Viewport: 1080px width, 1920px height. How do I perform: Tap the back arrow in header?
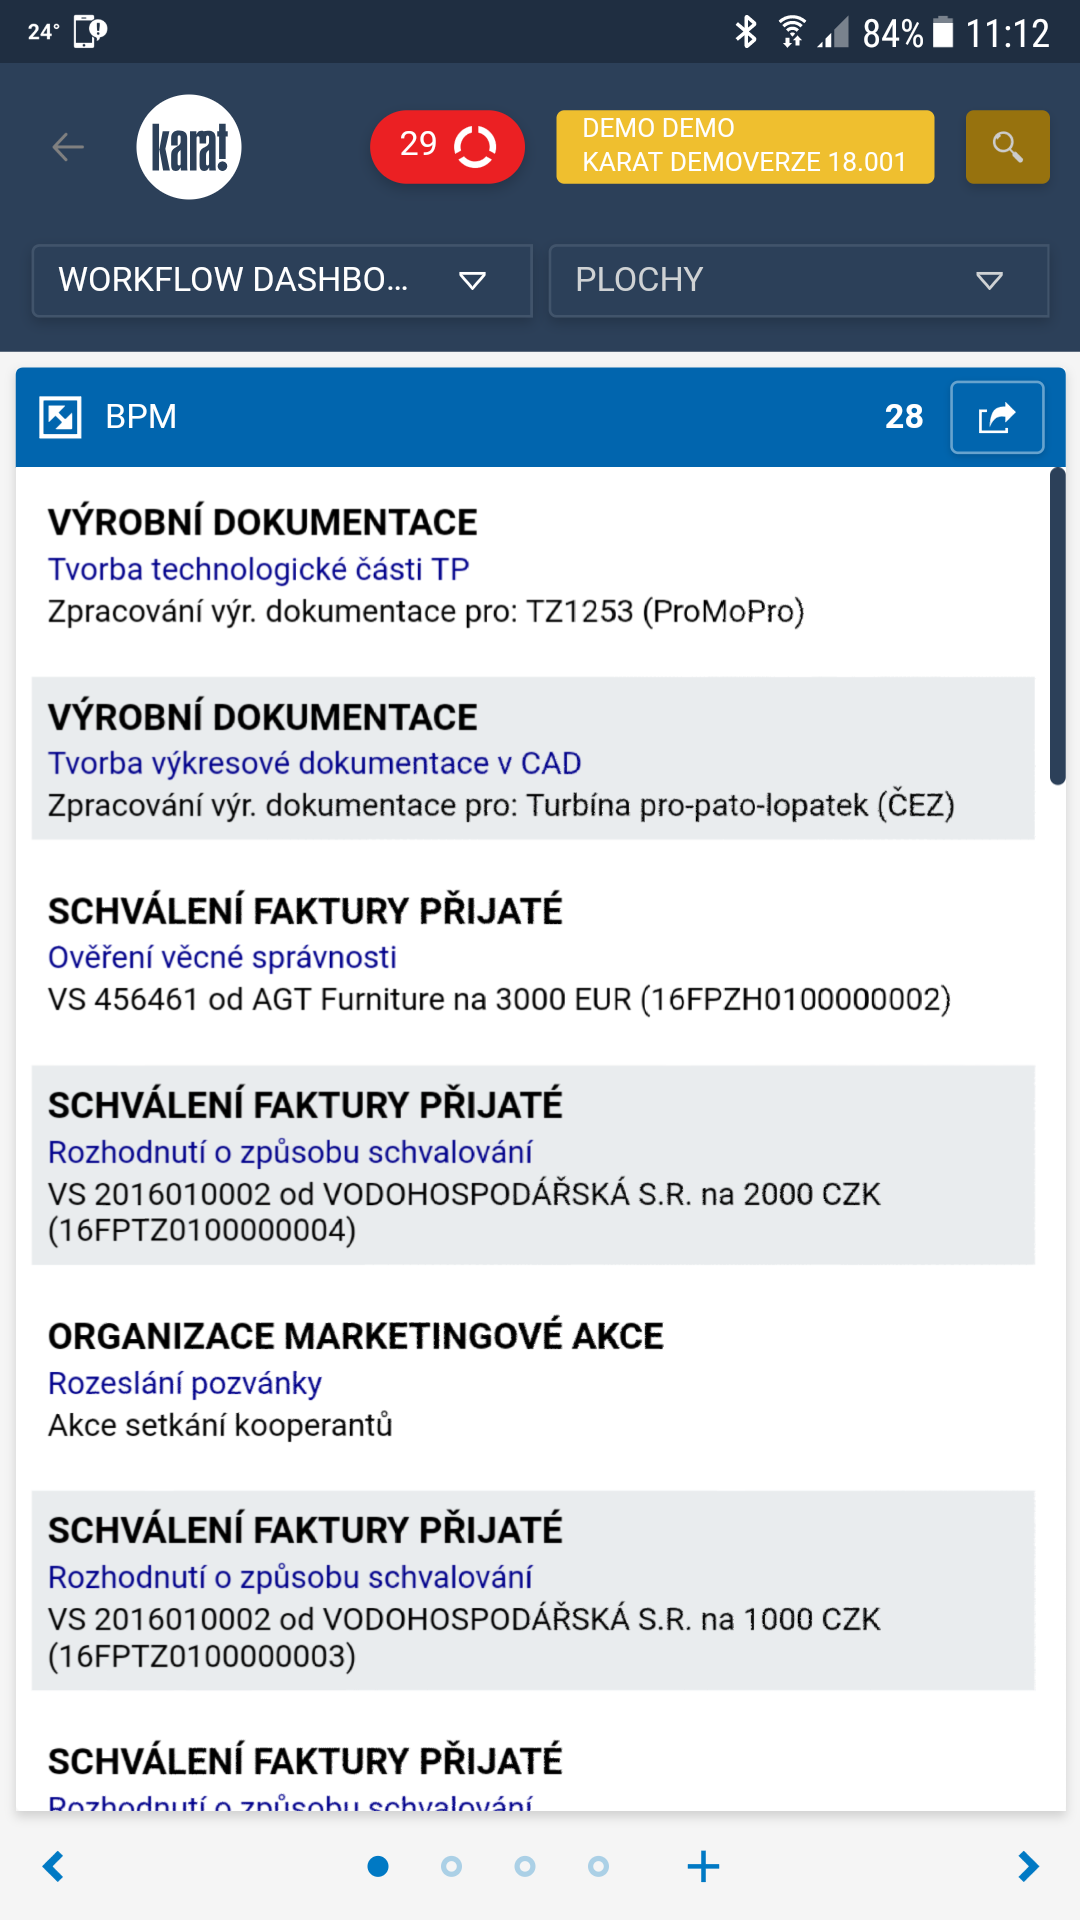pos(68,147)
